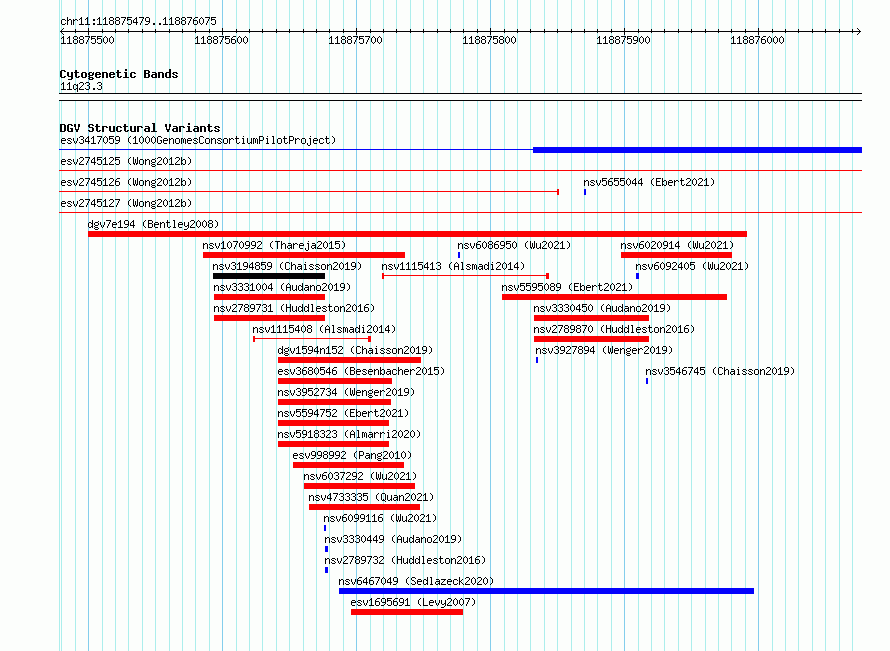The width and height of the screenshot is (890, 651).
Task: Click esv3680546 (Besenbacher2015) label
Action: click(361, 371)
